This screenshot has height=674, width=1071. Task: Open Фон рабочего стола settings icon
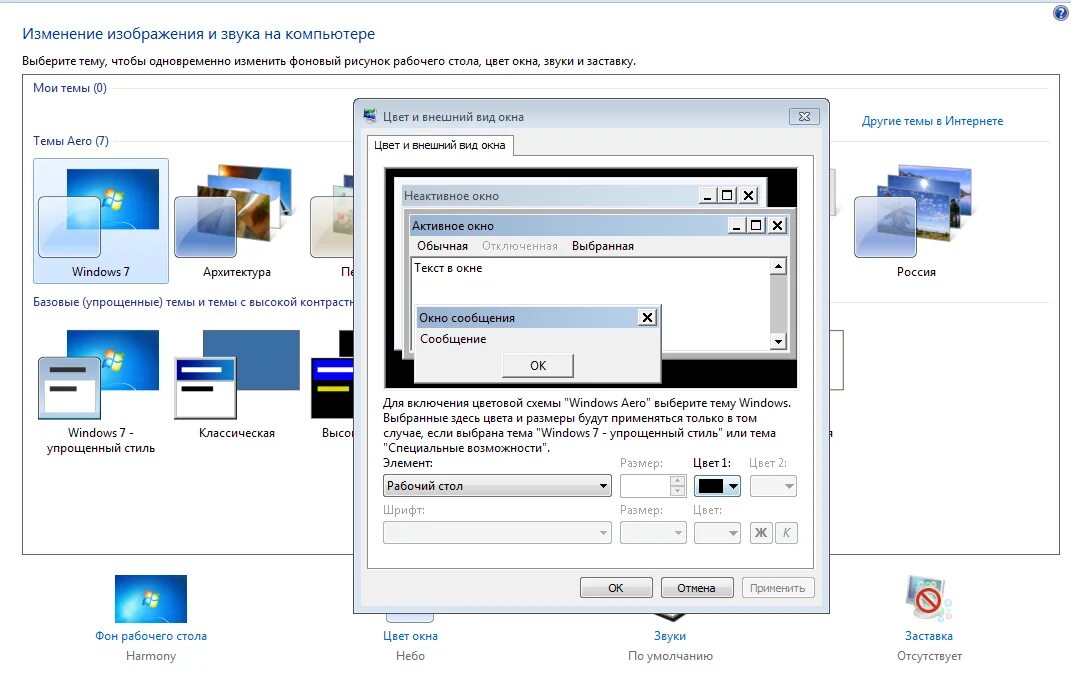pos(150,598)
